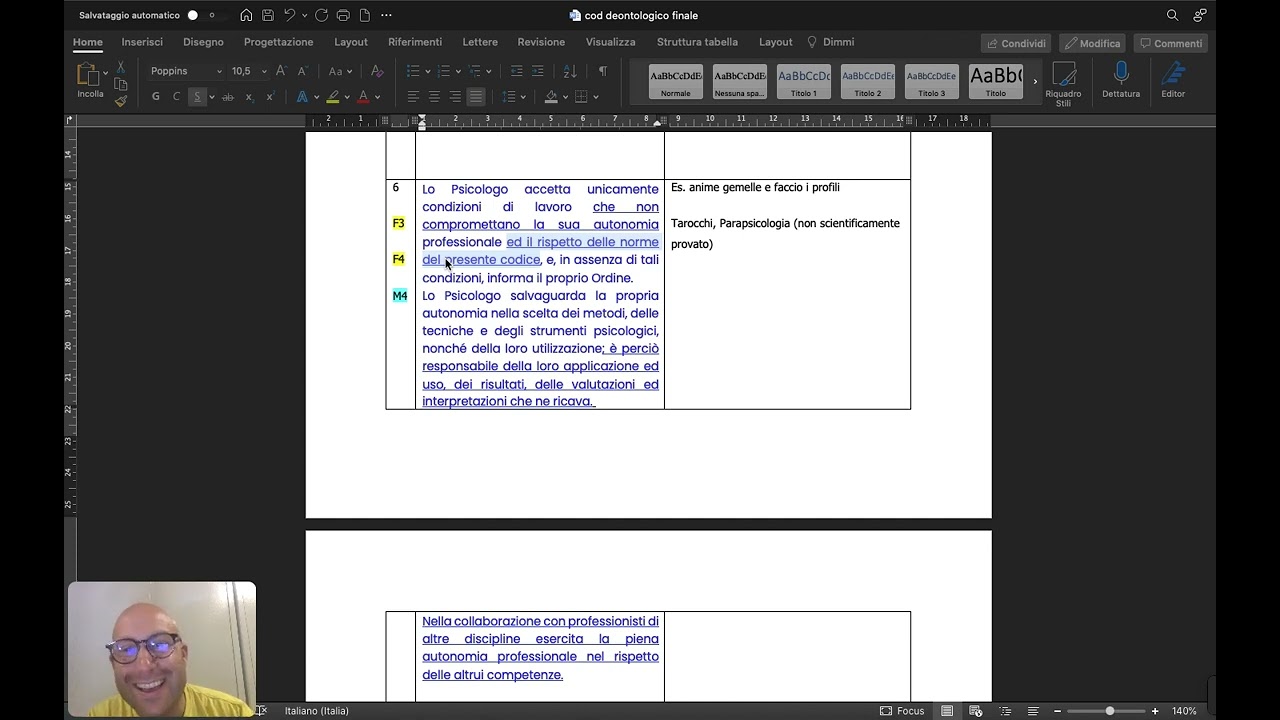Open the font color dropdown arrow
1280x720 pixels.
pyautogui.click(x=377, y=97)
